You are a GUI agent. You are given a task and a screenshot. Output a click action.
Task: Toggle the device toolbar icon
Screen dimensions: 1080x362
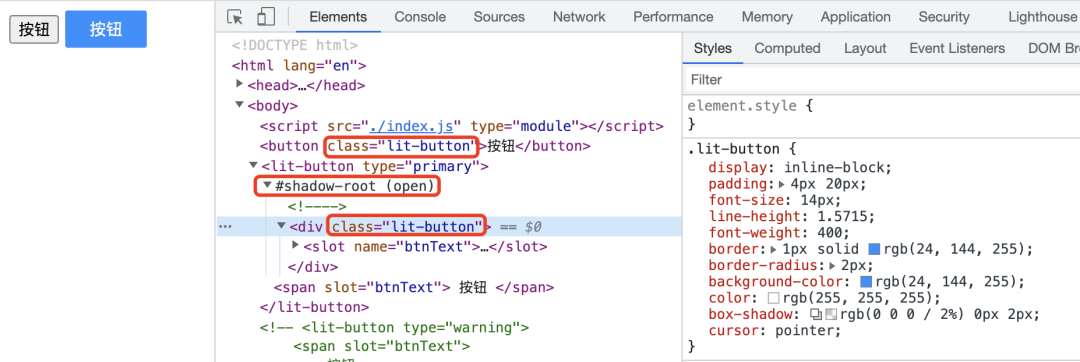tap(265, 17)
